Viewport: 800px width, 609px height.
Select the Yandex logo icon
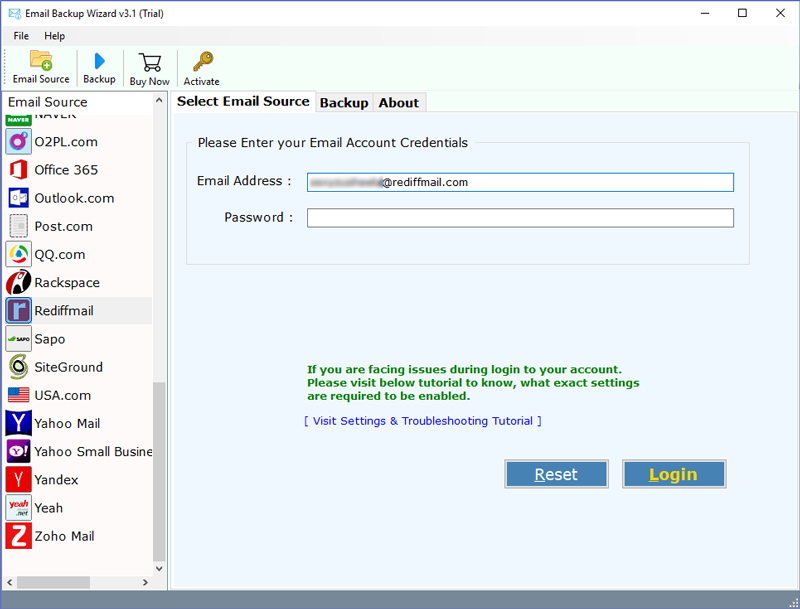18,479
